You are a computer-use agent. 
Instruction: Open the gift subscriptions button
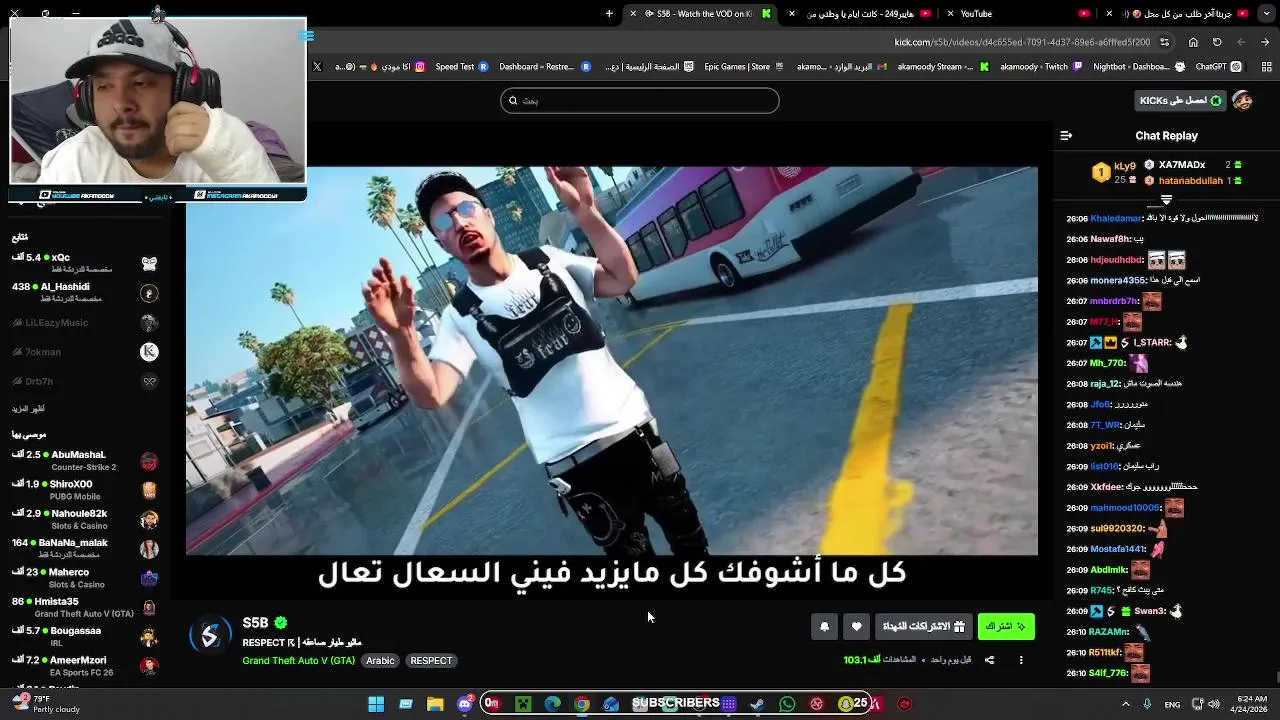click(923, 627)
